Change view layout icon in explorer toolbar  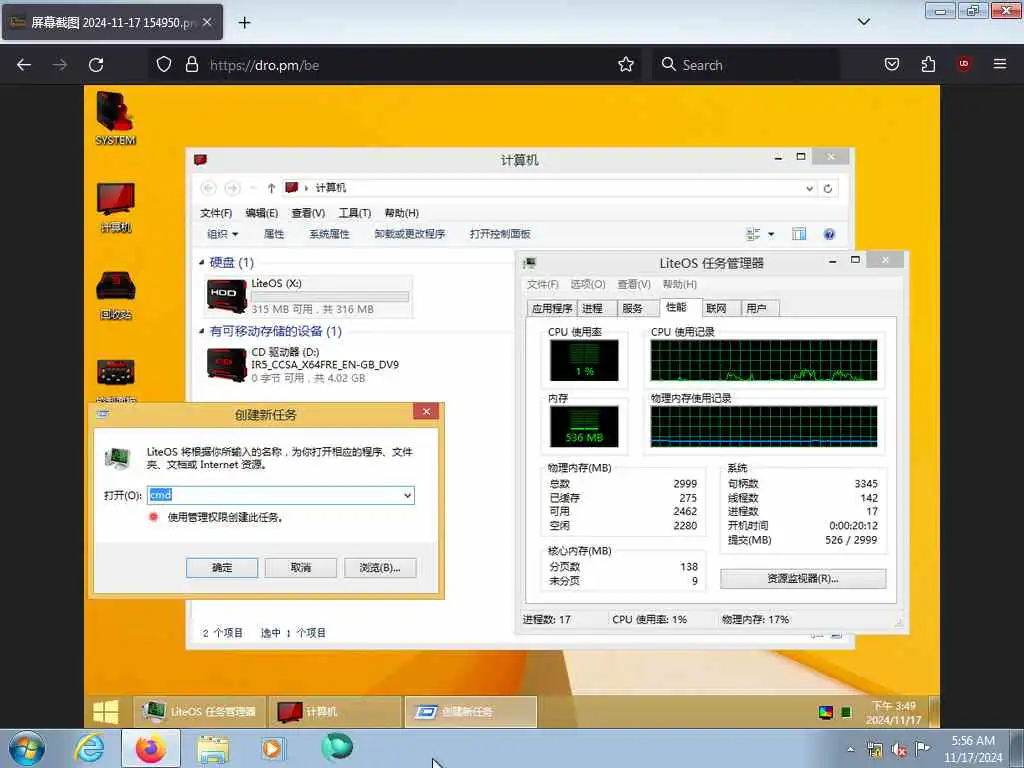[753, 234]
